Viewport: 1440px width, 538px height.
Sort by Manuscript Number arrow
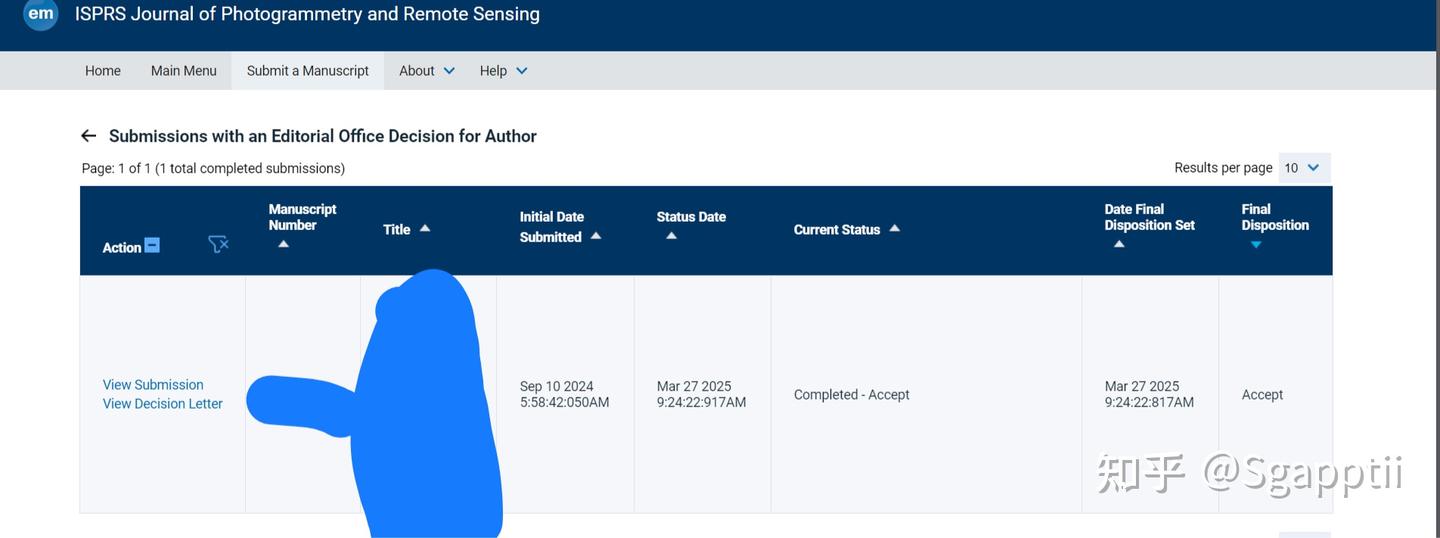[283, 244]
